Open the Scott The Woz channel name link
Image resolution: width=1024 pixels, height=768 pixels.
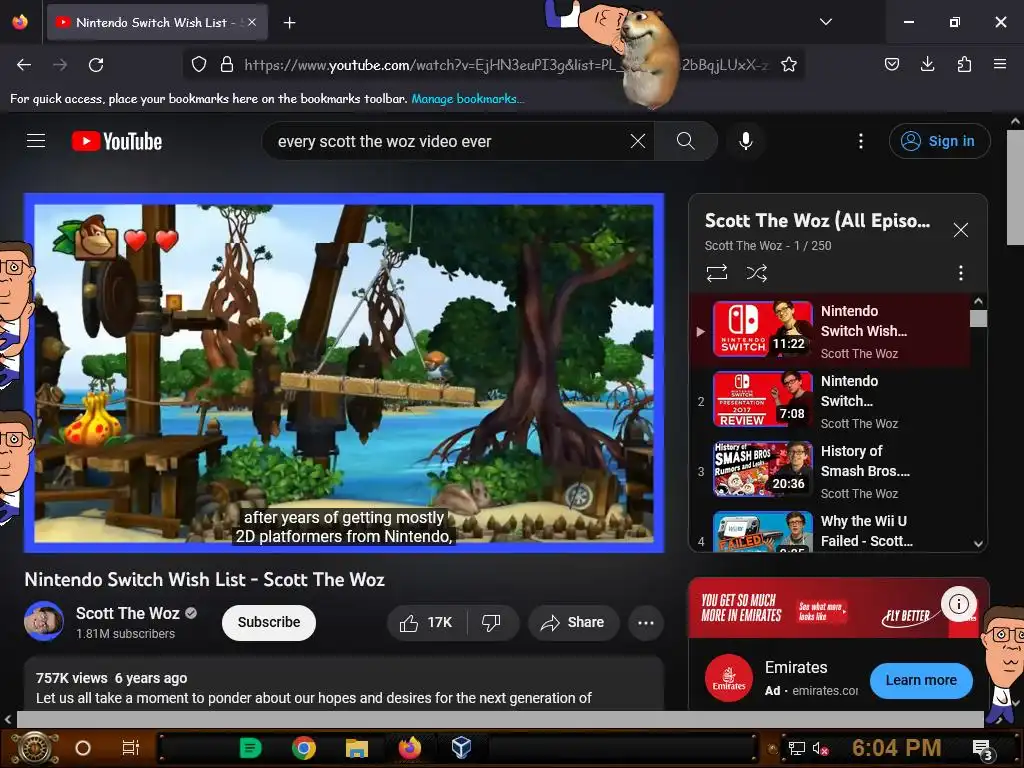128,613
